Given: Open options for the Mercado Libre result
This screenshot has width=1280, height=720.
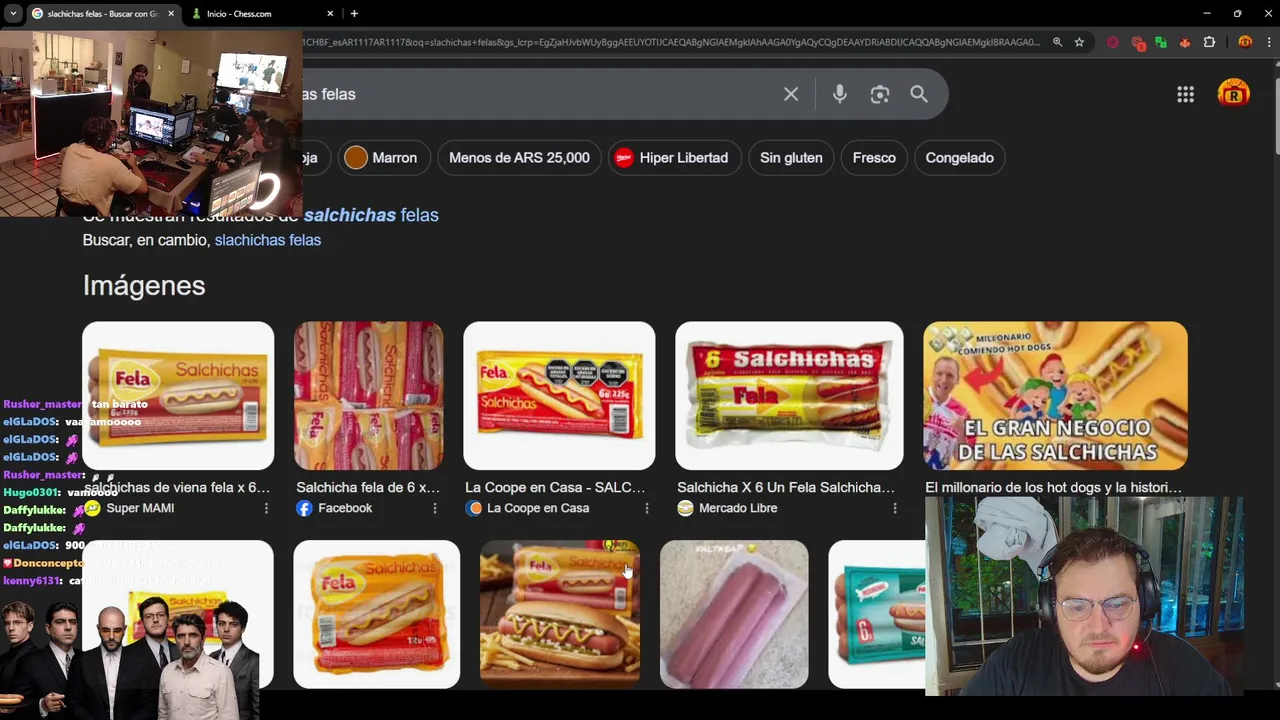Looking at the screenshot, I should (x=894, y=508).
